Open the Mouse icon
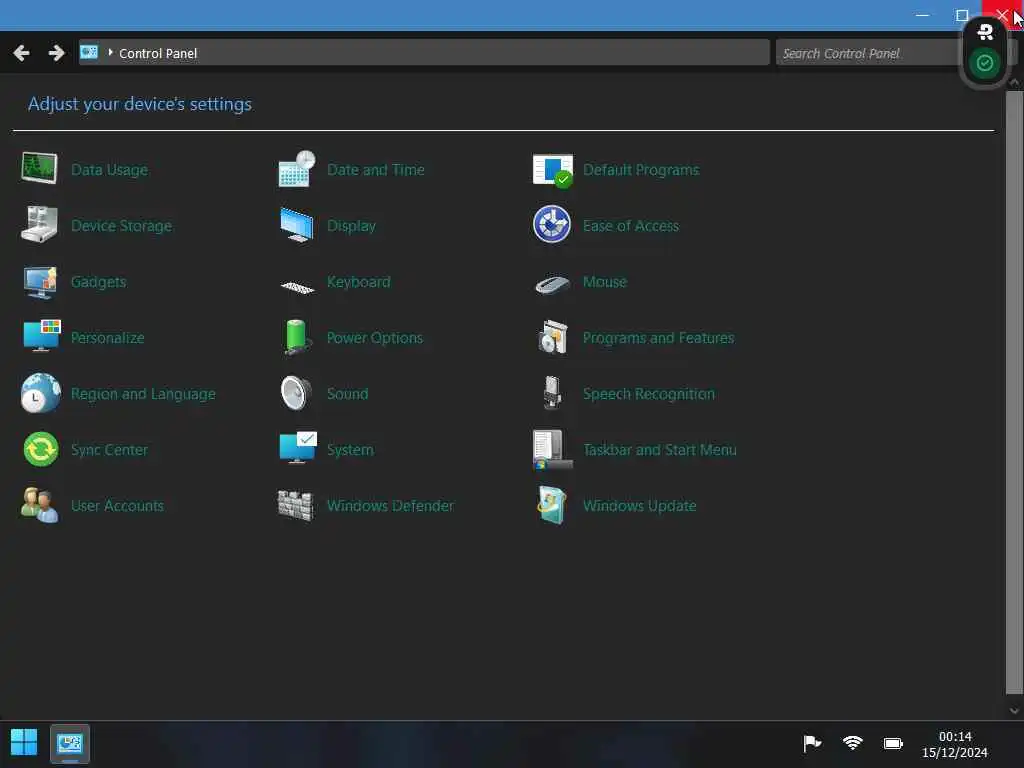 pos(552,284)
